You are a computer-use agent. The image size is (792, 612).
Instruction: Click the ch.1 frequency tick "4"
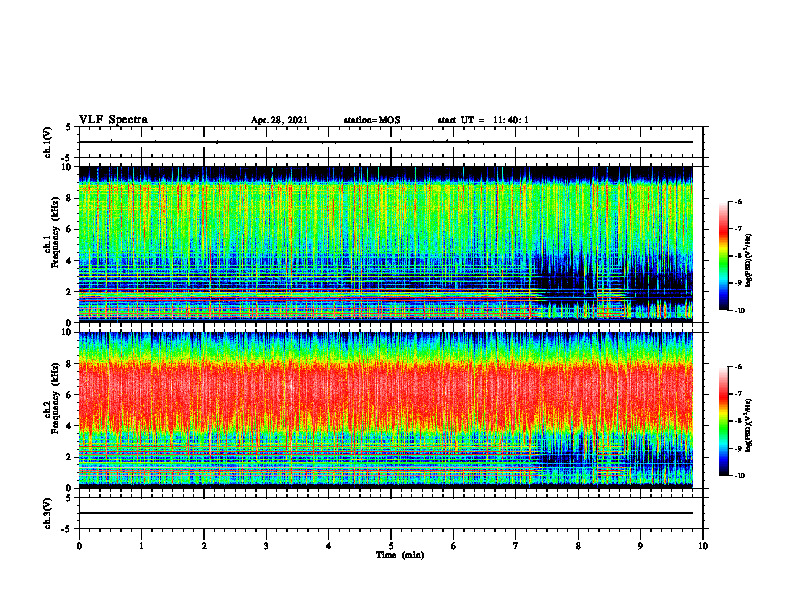point(70,261)
